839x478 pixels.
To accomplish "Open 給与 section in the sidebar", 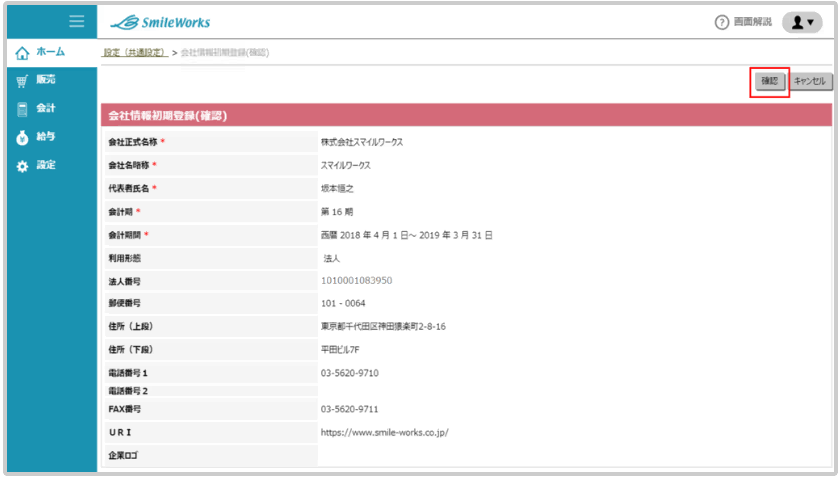I will 46,137.
